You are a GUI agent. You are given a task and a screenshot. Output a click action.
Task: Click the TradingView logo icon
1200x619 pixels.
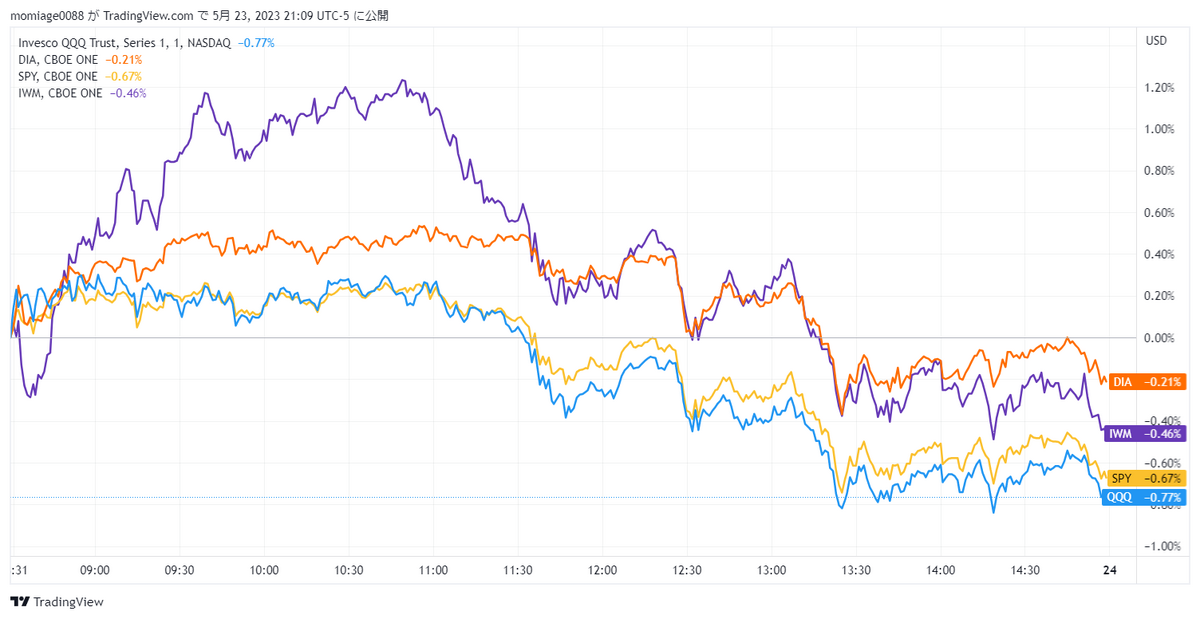(x=19, y=602)
